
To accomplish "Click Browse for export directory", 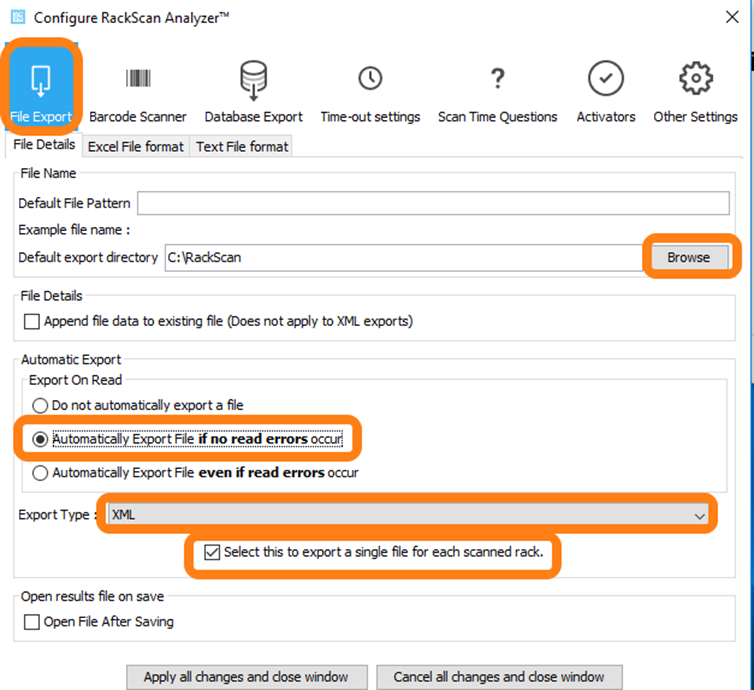I will pos(688,257).
